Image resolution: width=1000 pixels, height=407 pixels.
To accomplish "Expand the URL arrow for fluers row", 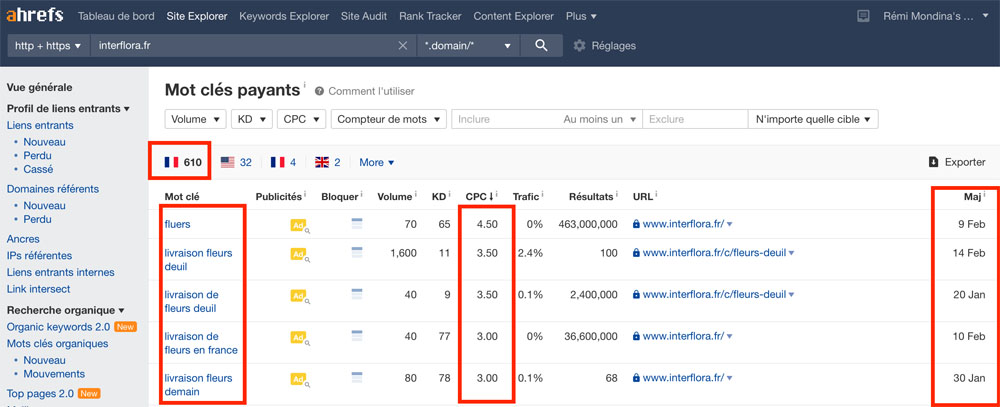I will (730, 225).
